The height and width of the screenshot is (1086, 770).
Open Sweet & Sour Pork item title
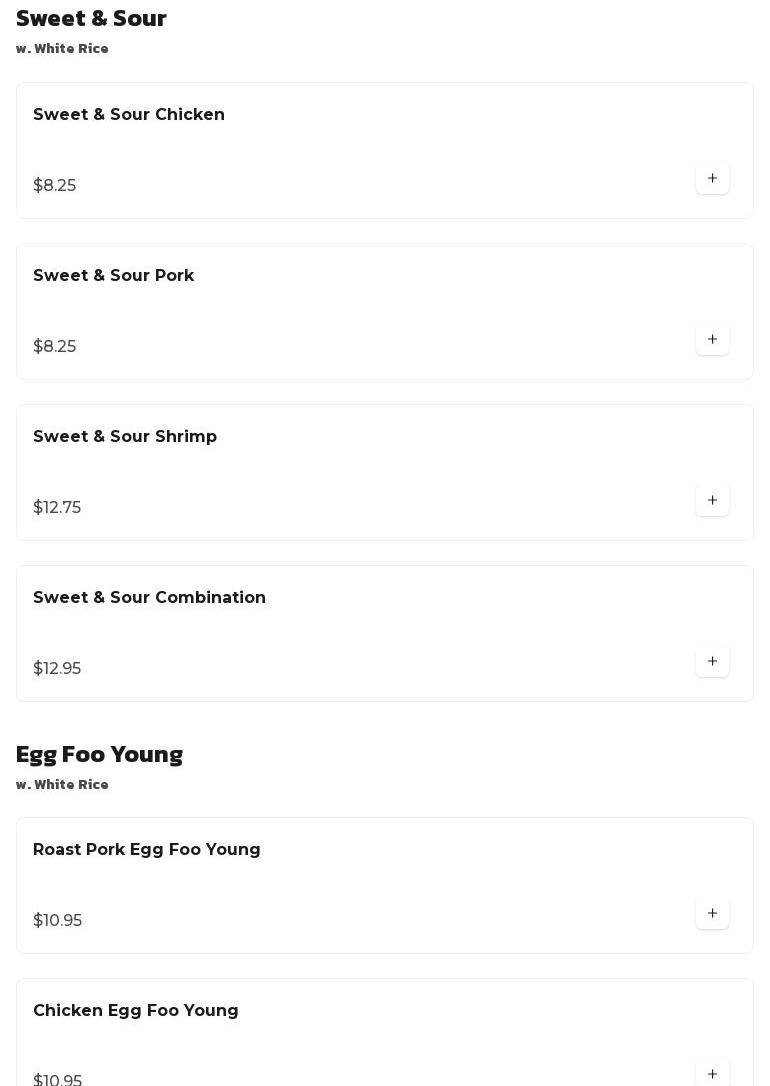coord(114,276)
